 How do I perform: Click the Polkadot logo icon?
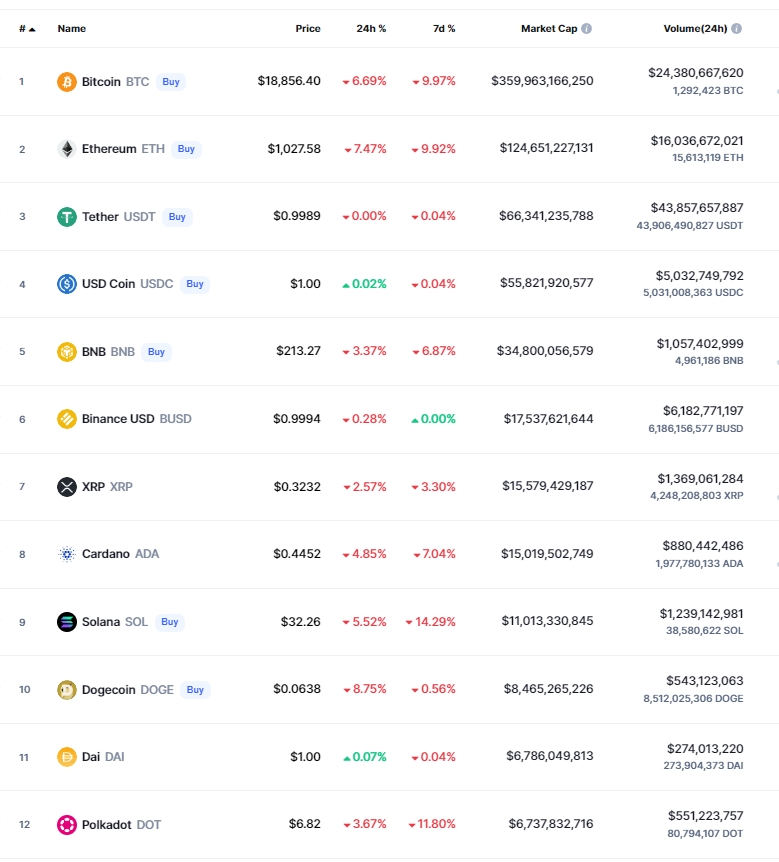(67, 825)
